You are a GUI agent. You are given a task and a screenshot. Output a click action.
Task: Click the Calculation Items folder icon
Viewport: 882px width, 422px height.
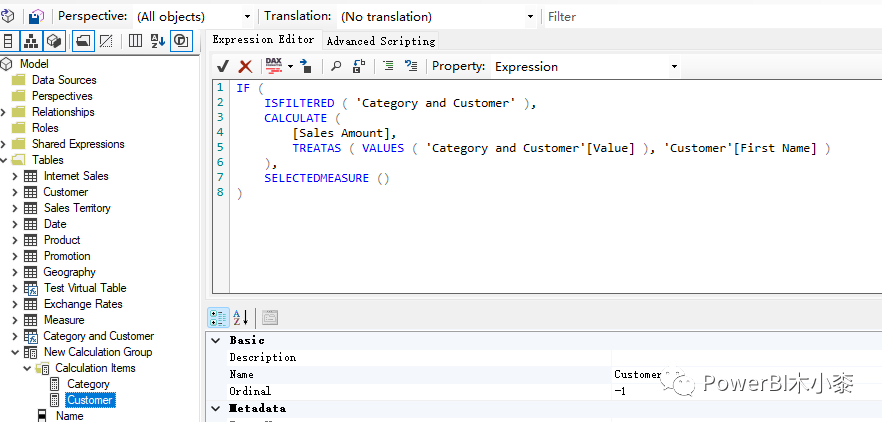point(42,369)
